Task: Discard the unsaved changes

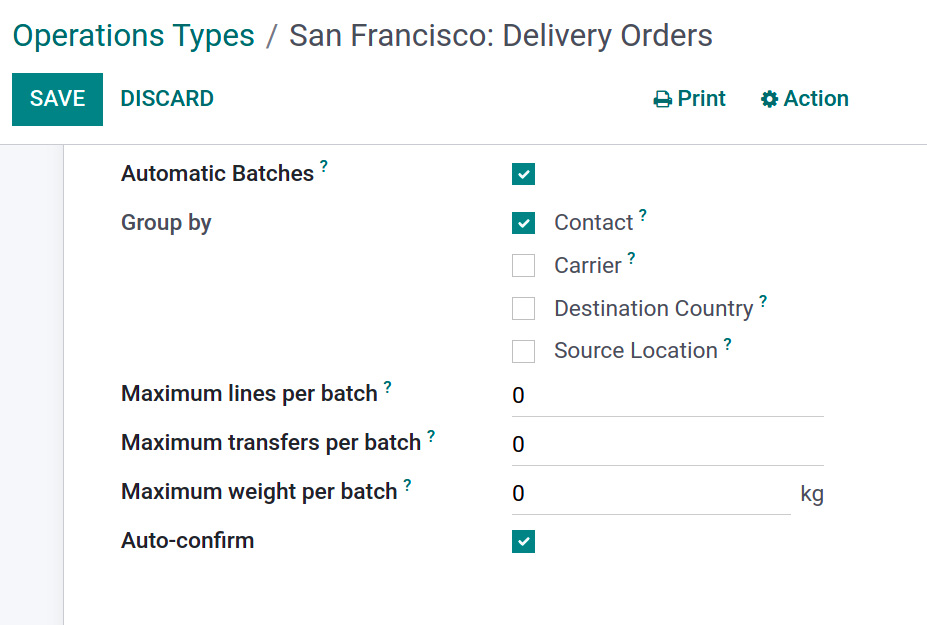Action: [167, 99]
